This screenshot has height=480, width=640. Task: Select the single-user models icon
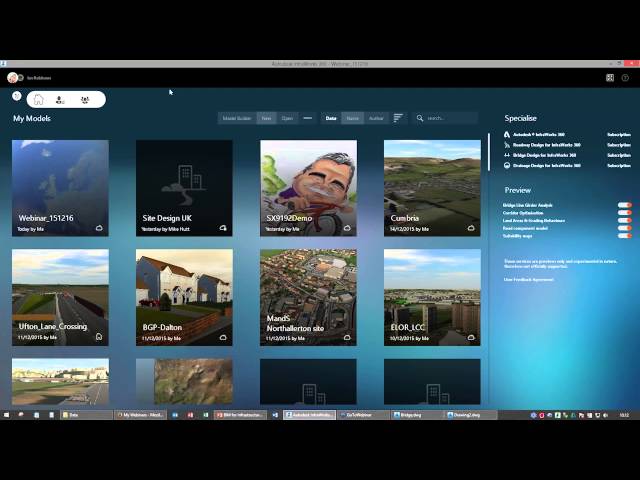pos(60,100)
